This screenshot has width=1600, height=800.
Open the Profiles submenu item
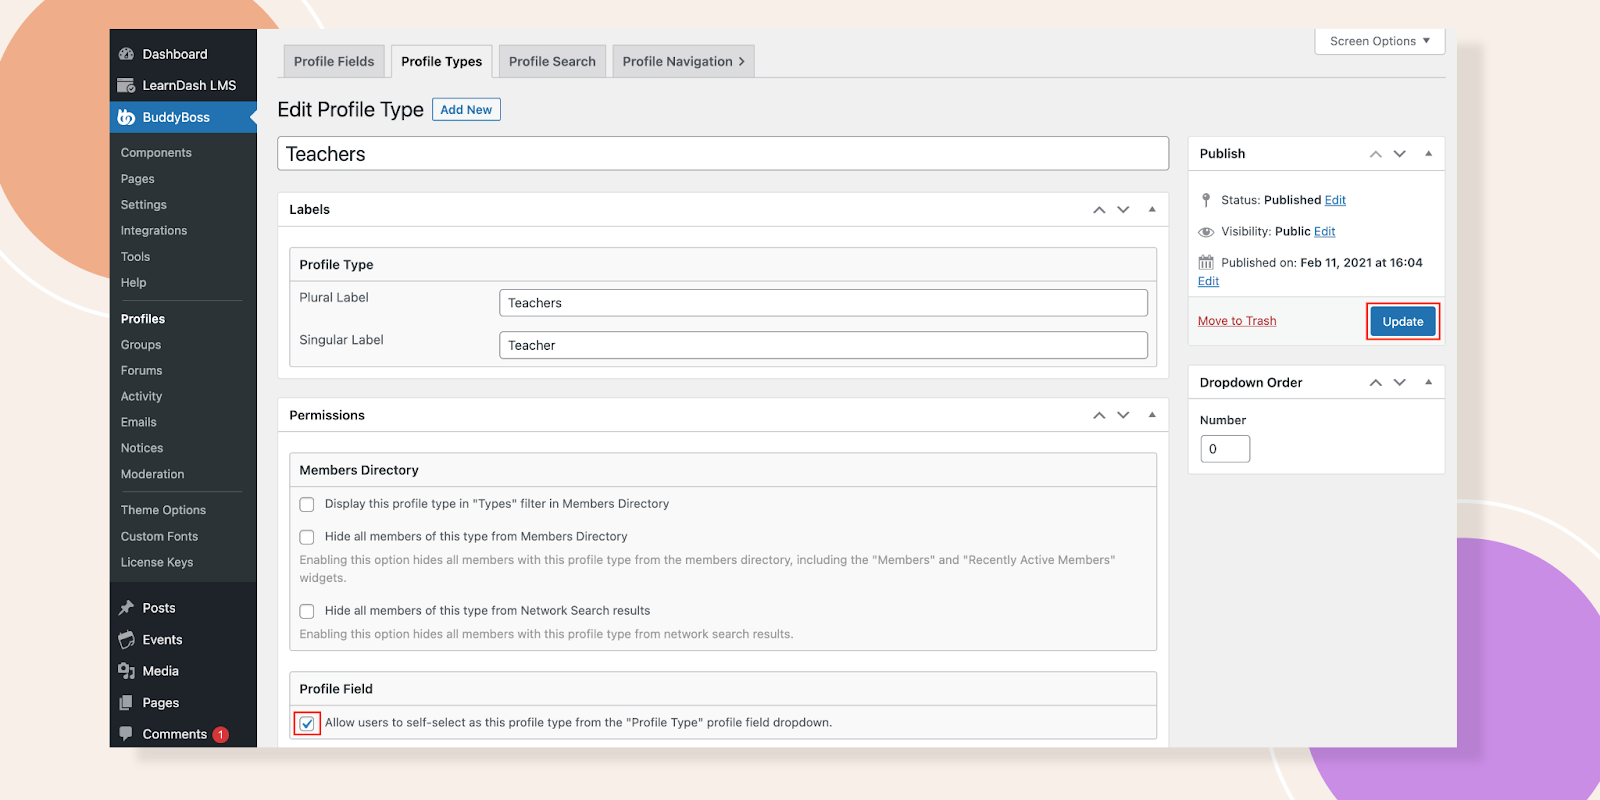tap(143, 319)
